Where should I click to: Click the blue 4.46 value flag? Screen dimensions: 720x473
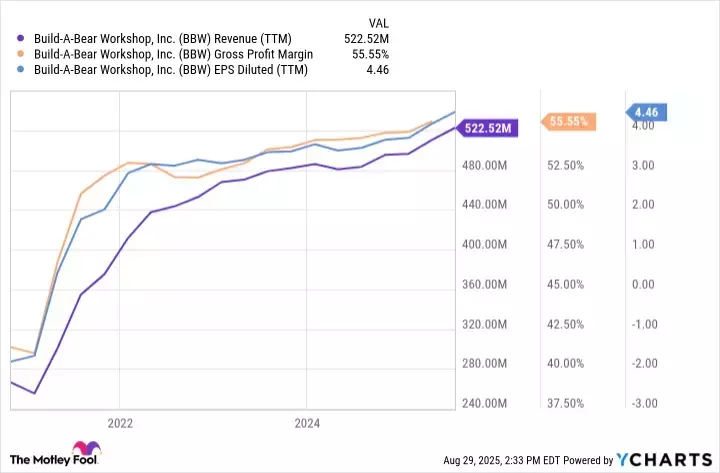[x=648, y=112]
